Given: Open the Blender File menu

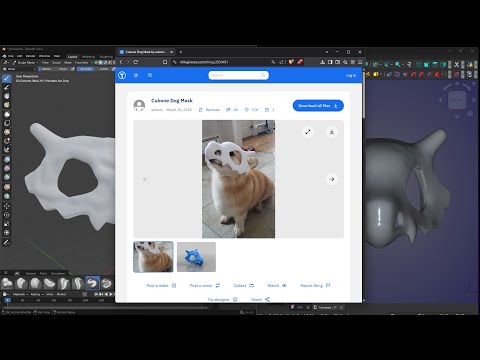Looking at the screenshot, I should tap(11, 56).
